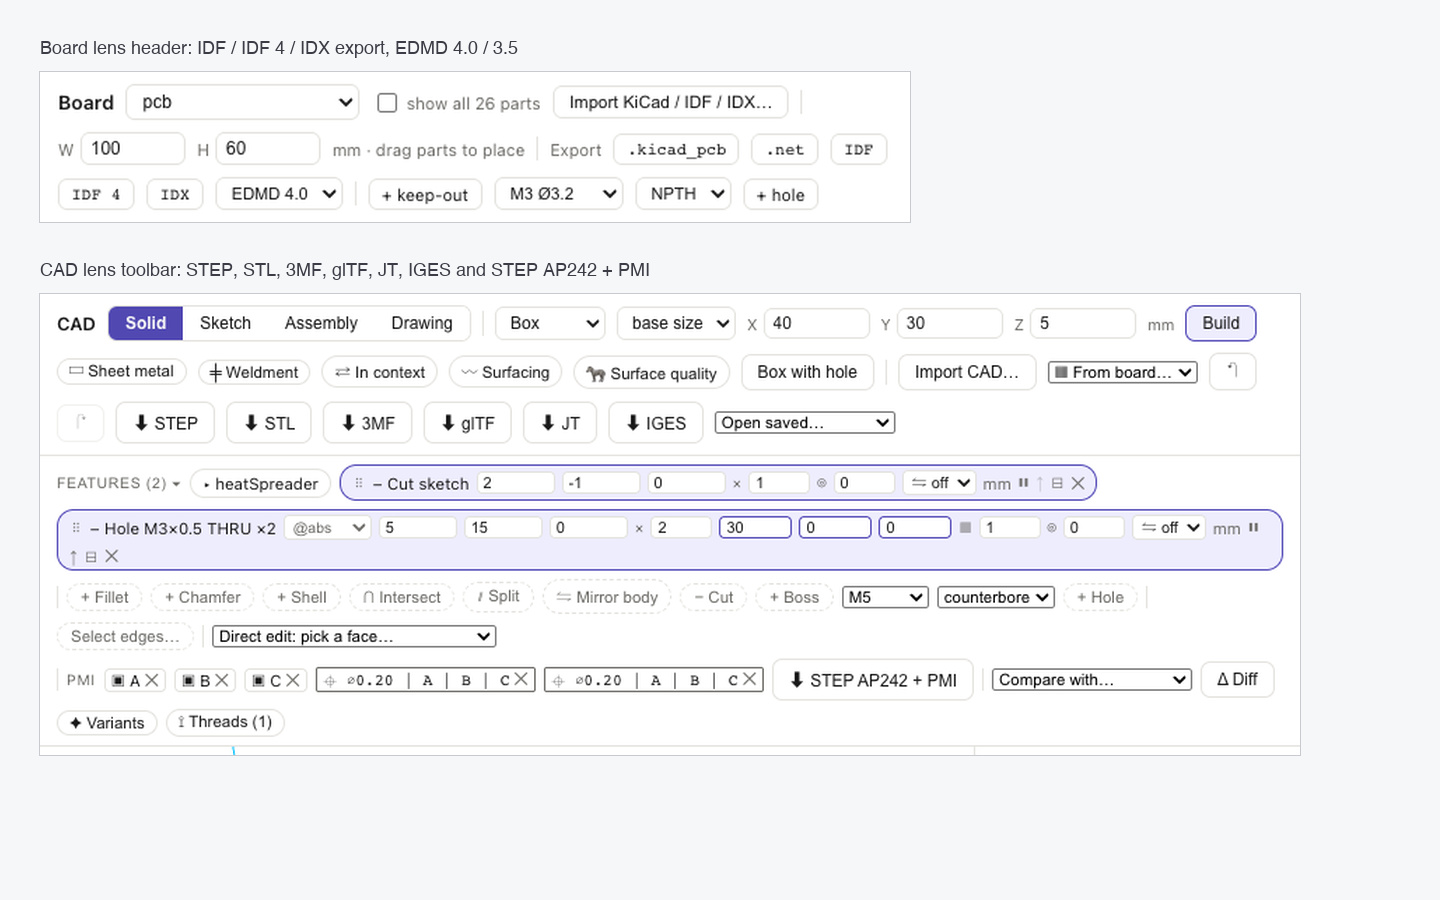Viewport: 1440px width, 900px height.
Task: Open the mirror off dropdown in Cut sketch
Action: click(939, 483)
